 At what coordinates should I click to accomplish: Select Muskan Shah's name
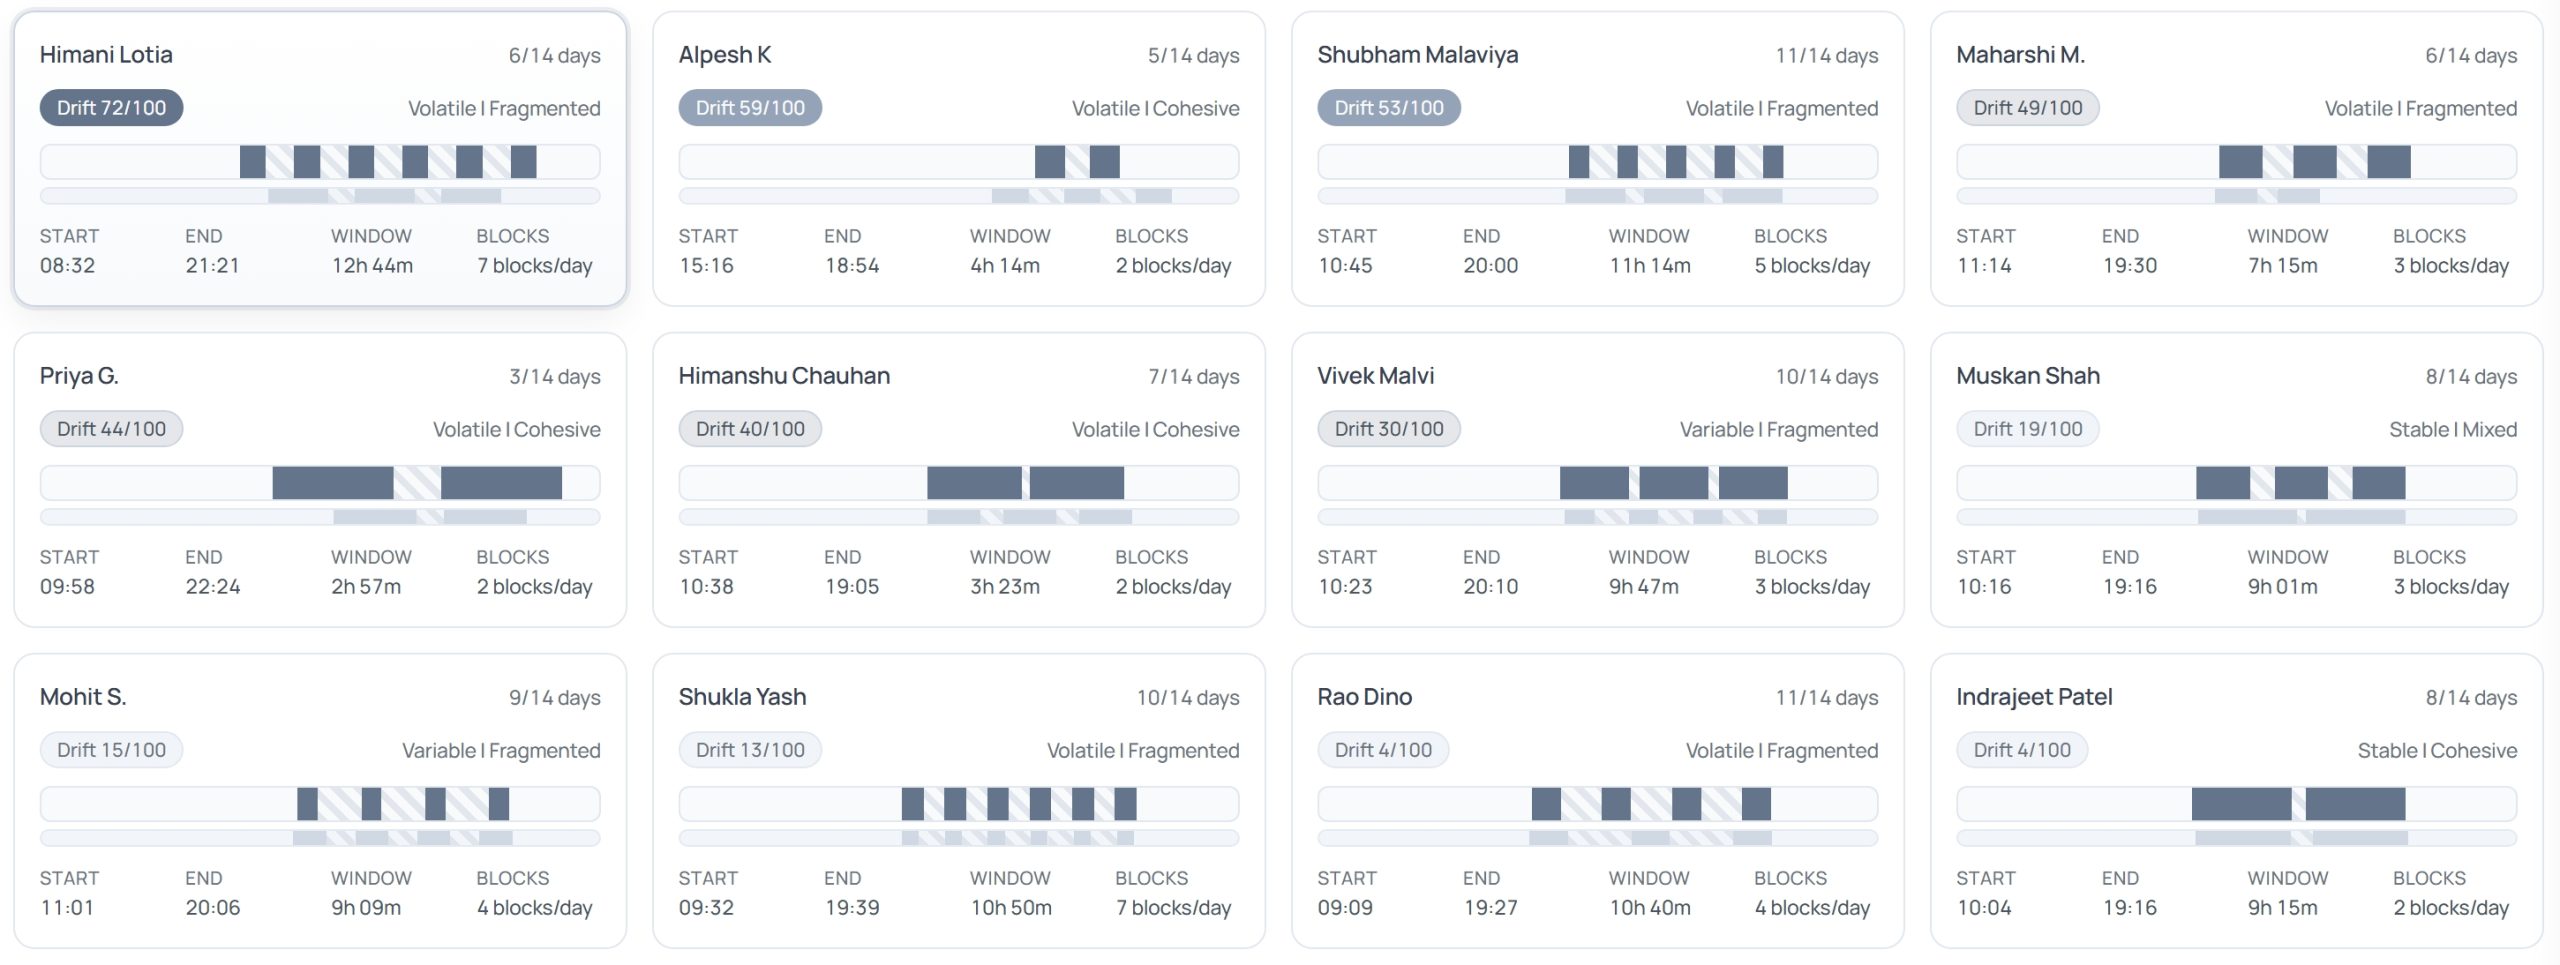[x=2028, y=376]
